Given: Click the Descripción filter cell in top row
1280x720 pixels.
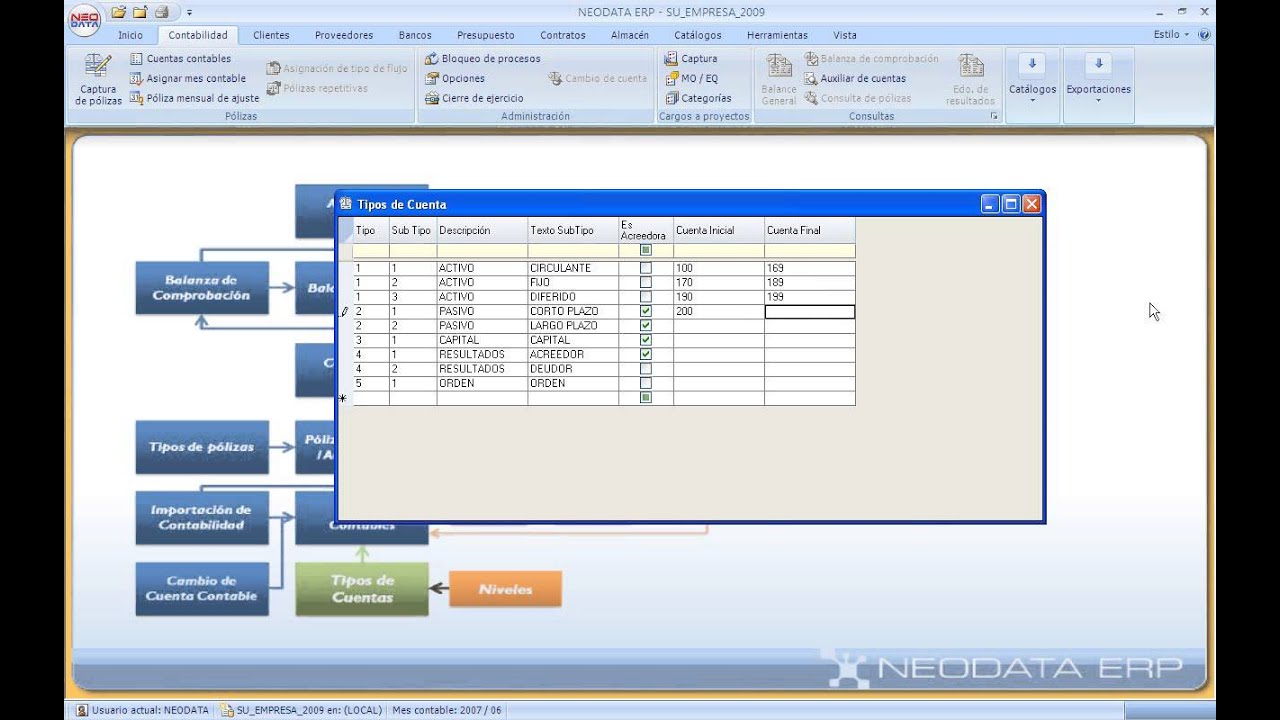Looking at the screenshot, I should coord(482,250).
